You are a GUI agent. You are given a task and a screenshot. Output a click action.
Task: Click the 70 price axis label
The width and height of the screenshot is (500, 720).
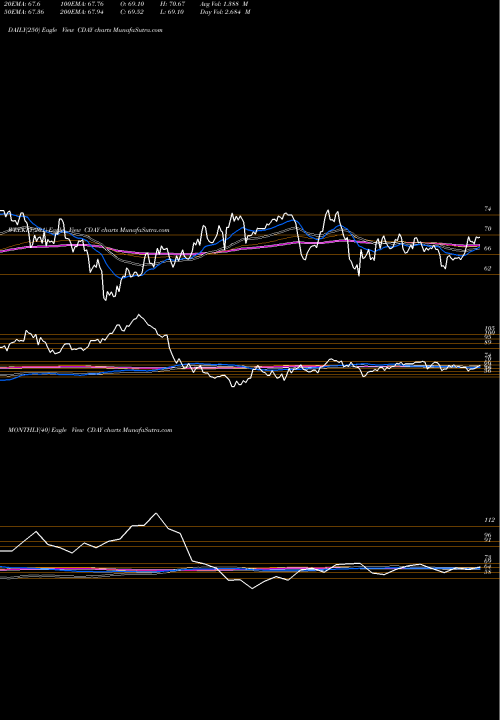click(x=488, y=229)
